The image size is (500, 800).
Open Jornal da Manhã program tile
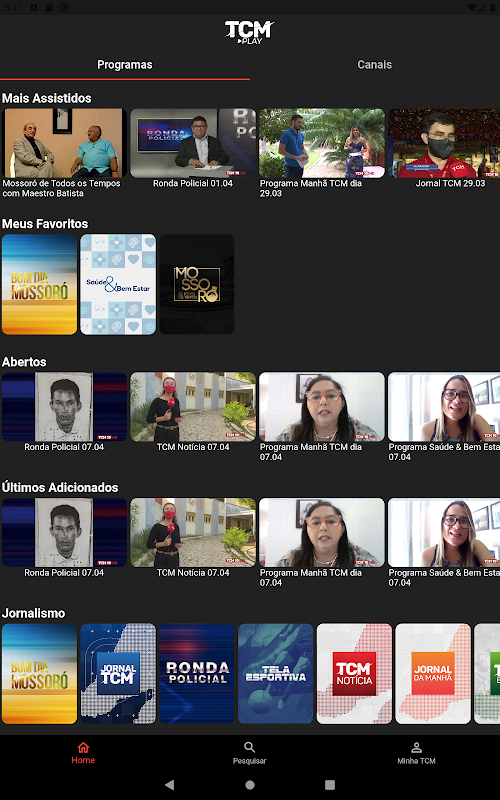(x=433, y=673)
